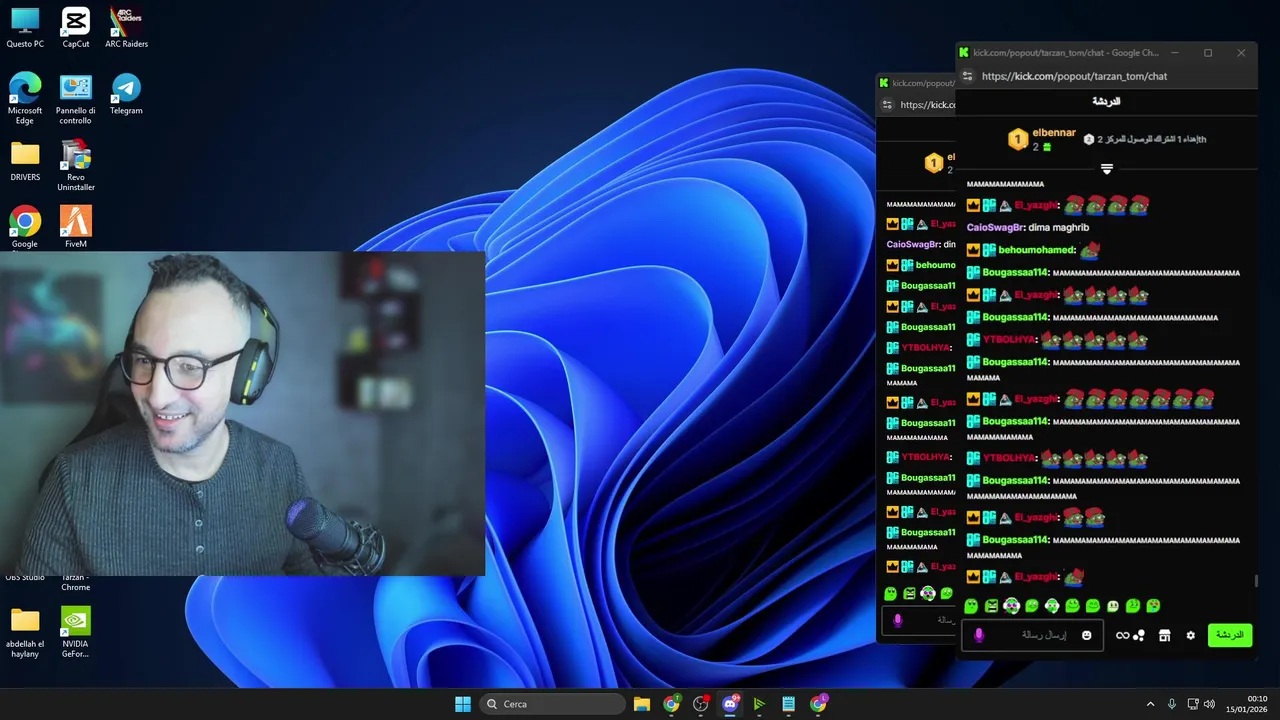The width and height of the screenshot is (1280, 720).
Task: Click the Cerca taskbar search box
Action: point(553,704)
